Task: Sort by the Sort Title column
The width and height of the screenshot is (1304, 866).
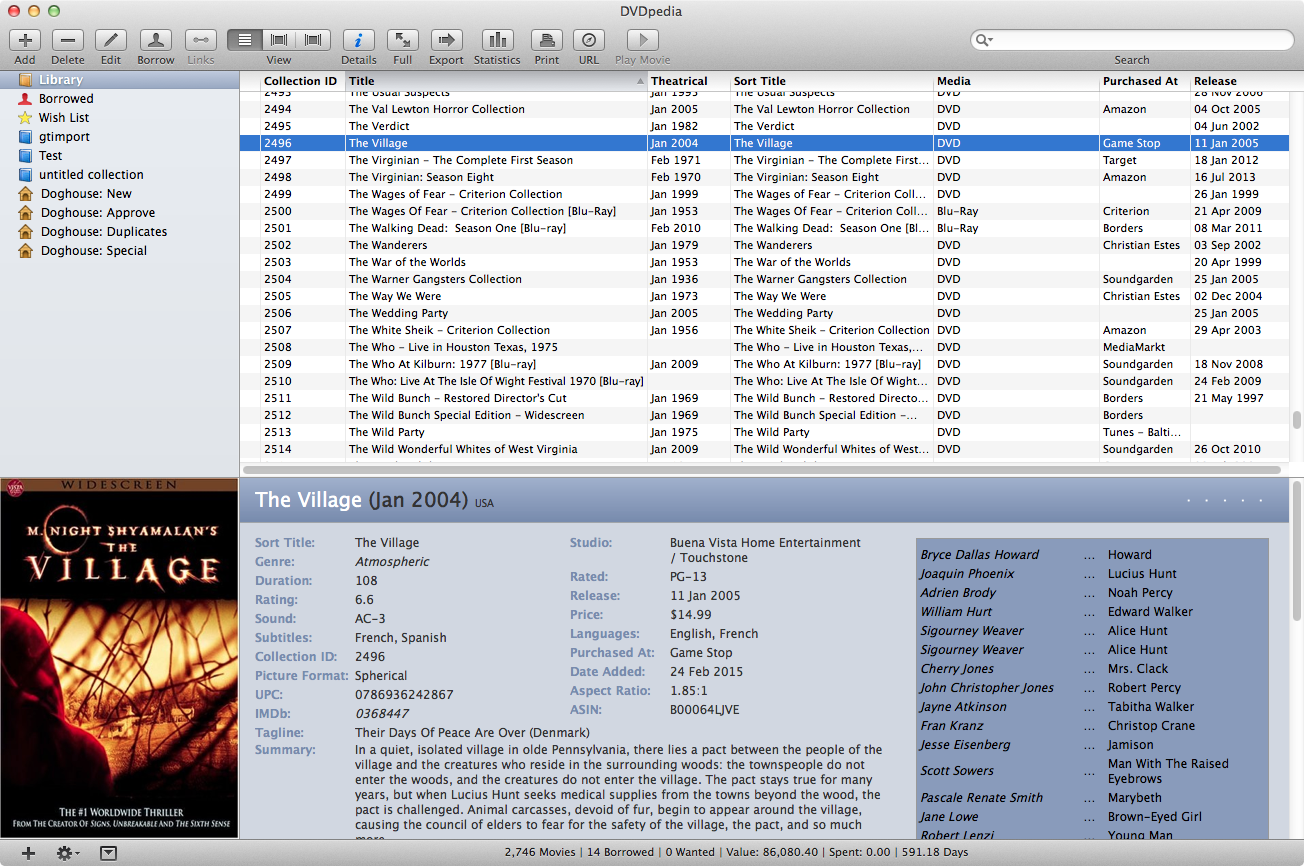Action: tap(832, 81)
